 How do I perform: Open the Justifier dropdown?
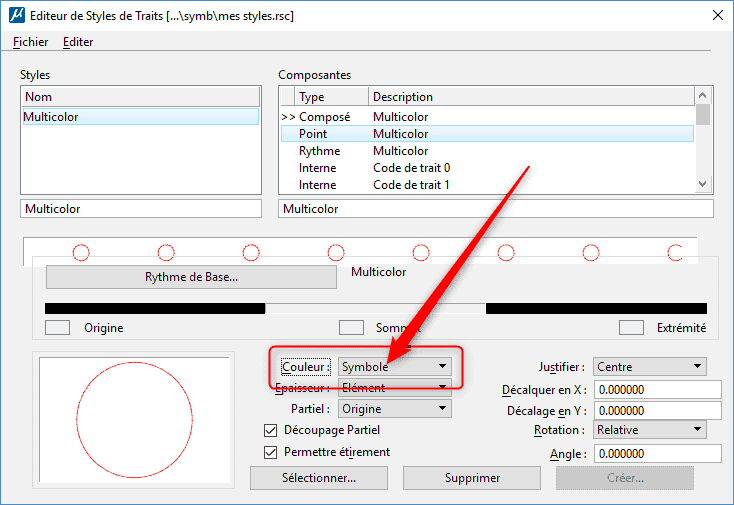(x=649, y=367)
